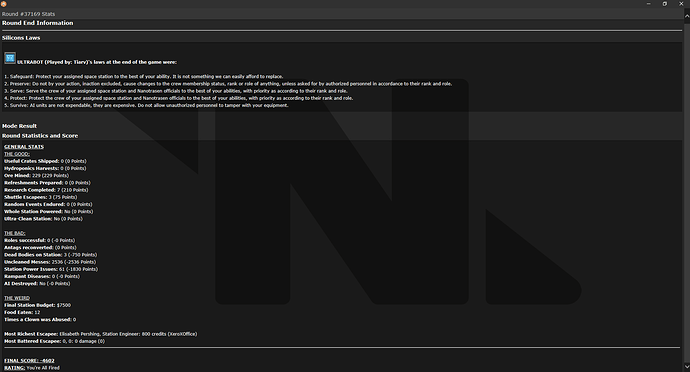Select law 2 'Preserve' text line
The height and width of the screenshot is (372, 690).
[228, 84]
